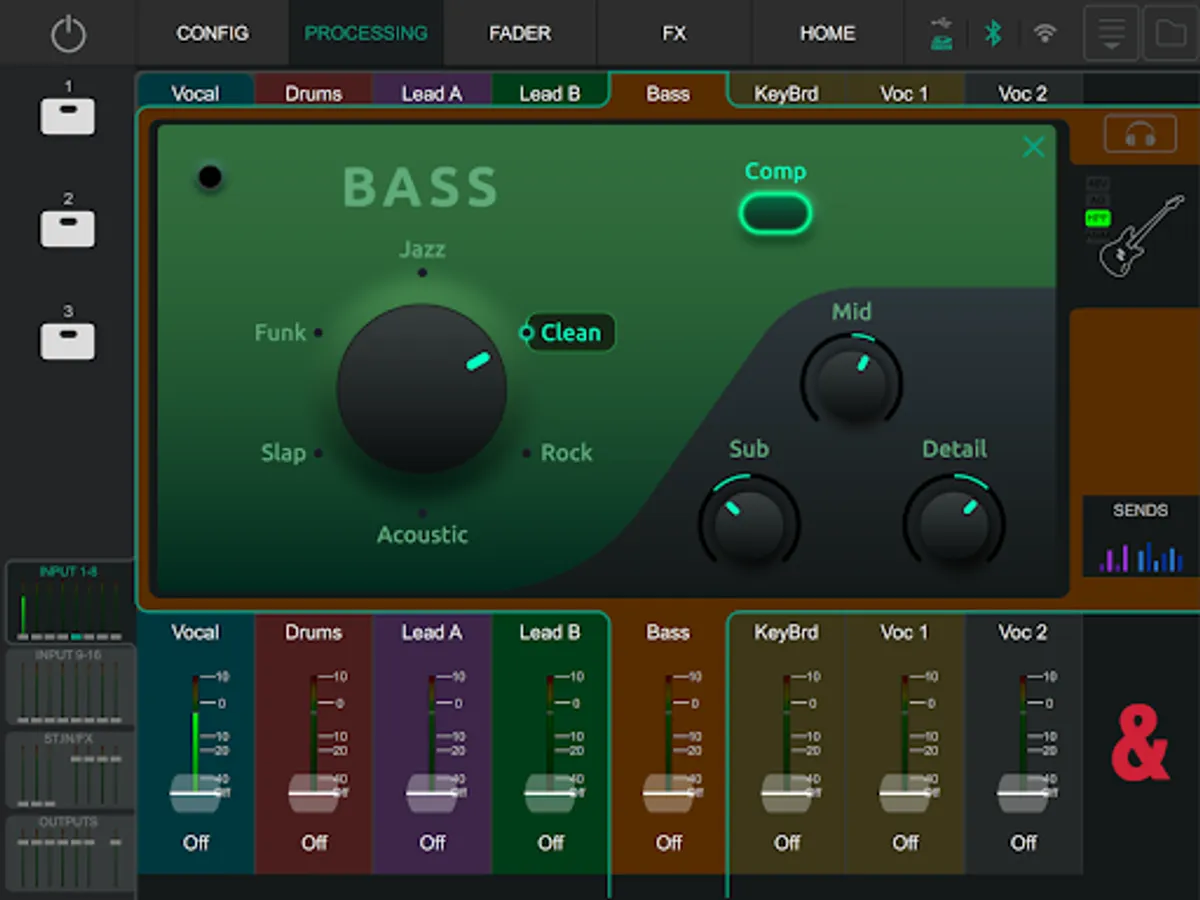
Task: Click the bass guitar preset icon
Action: pos(1141,237)
